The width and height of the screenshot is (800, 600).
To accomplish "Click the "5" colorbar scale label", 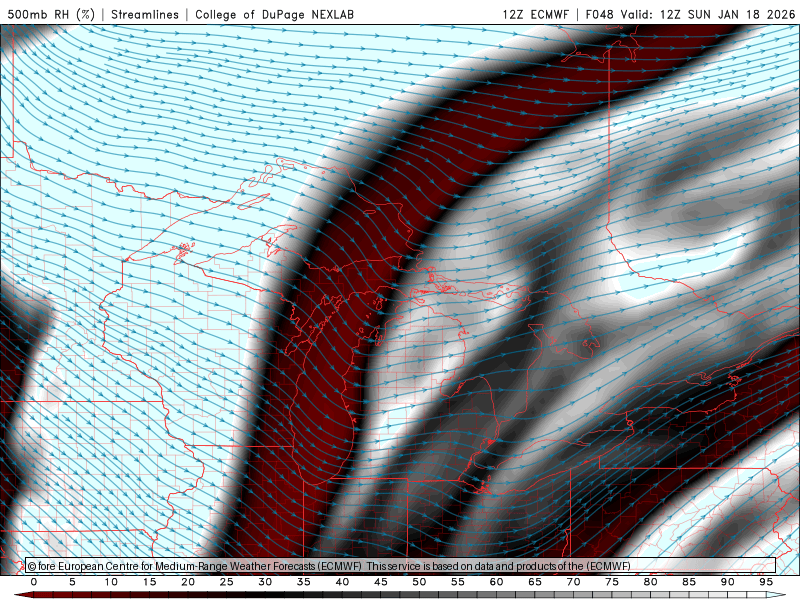I will 72,582.
